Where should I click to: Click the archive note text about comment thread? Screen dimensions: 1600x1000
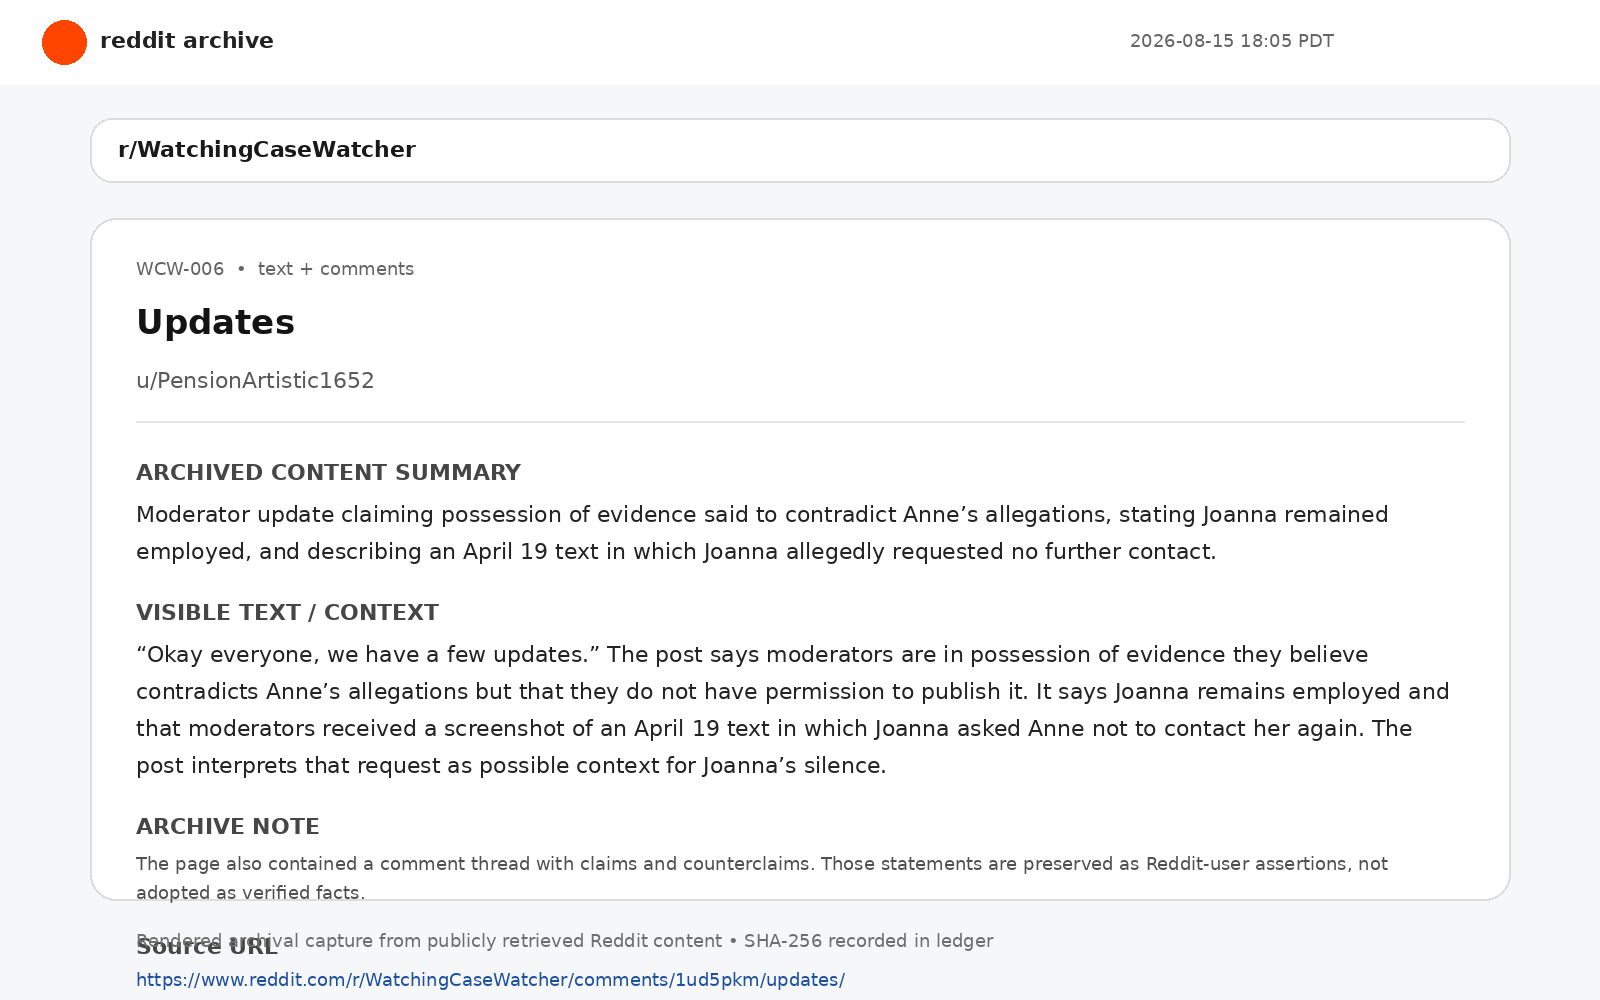762,878
